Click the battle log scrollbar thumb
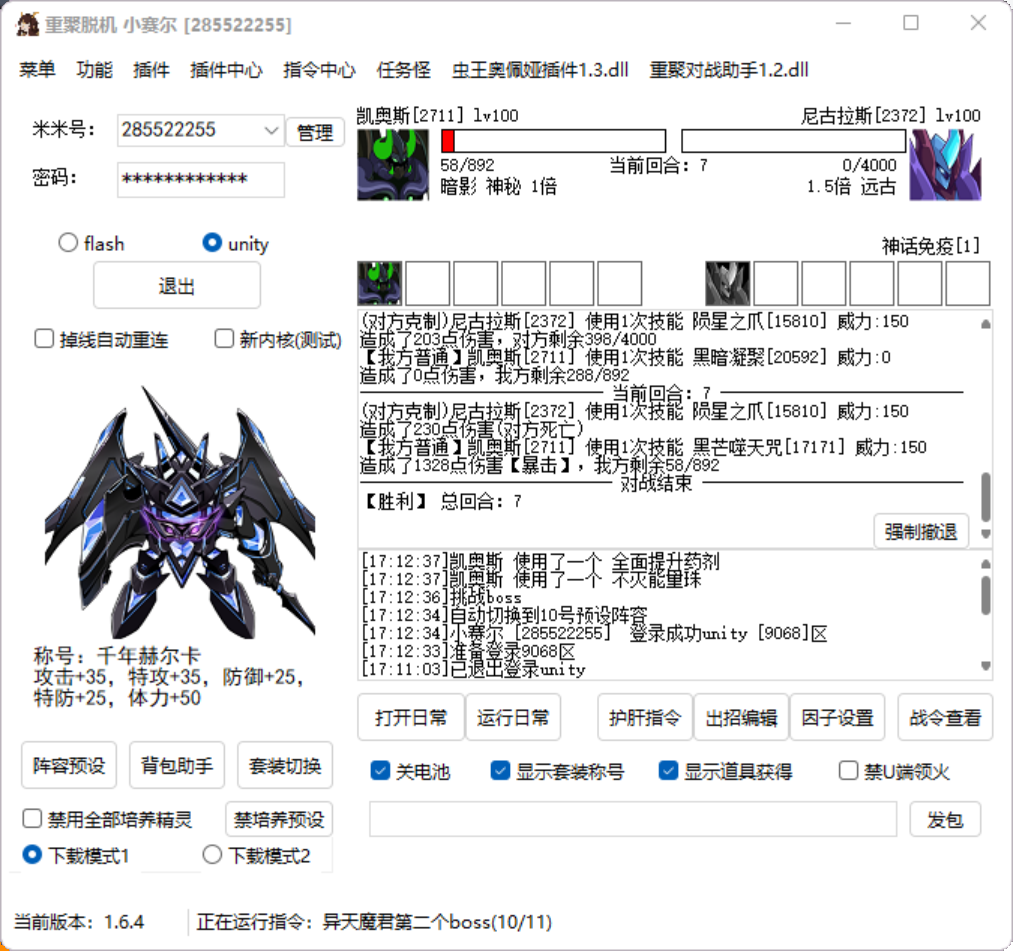The width and height of the screenshot is (1013, 951). (985, 496)
